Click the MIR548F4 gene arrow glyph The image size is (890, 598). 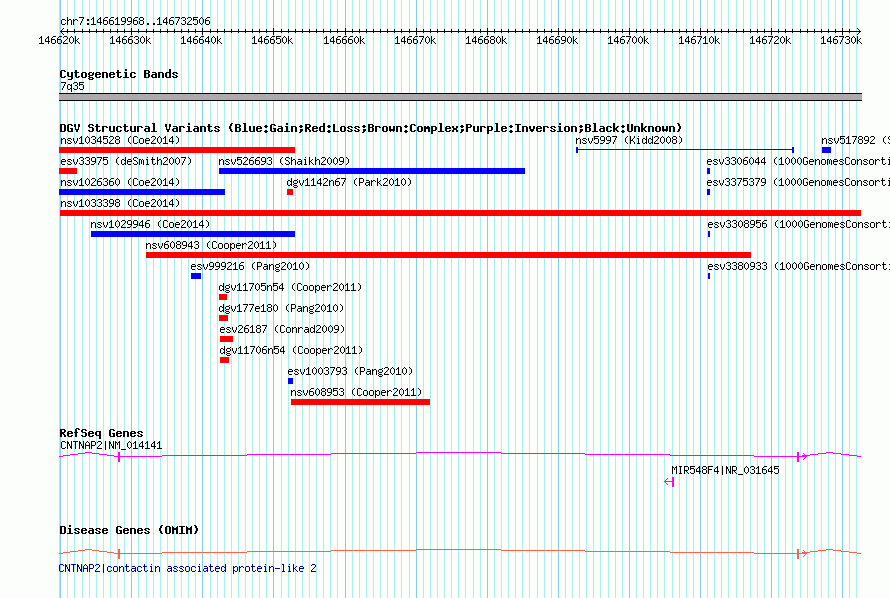point(669,482)
